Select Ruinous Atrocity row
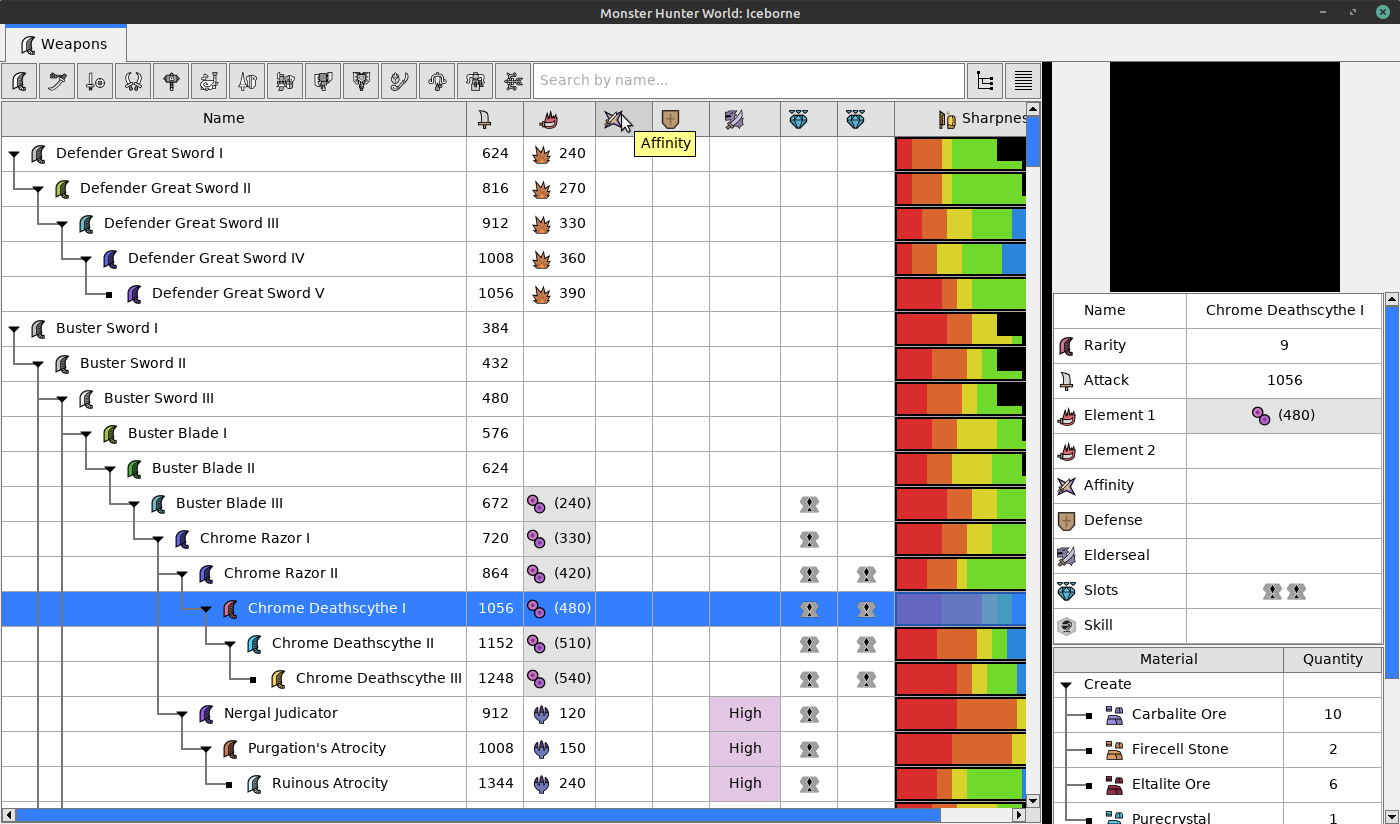 pos(513,784)
